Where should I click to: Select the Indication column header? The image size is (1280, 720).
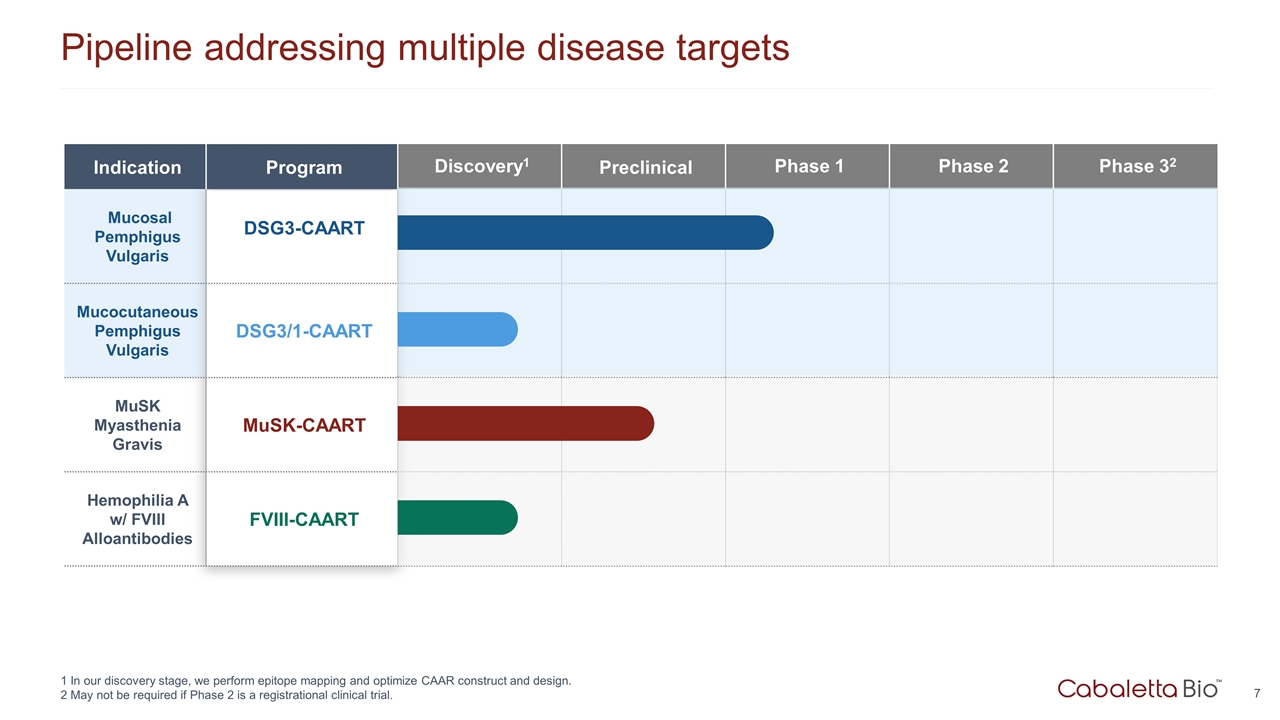(135, 167)
